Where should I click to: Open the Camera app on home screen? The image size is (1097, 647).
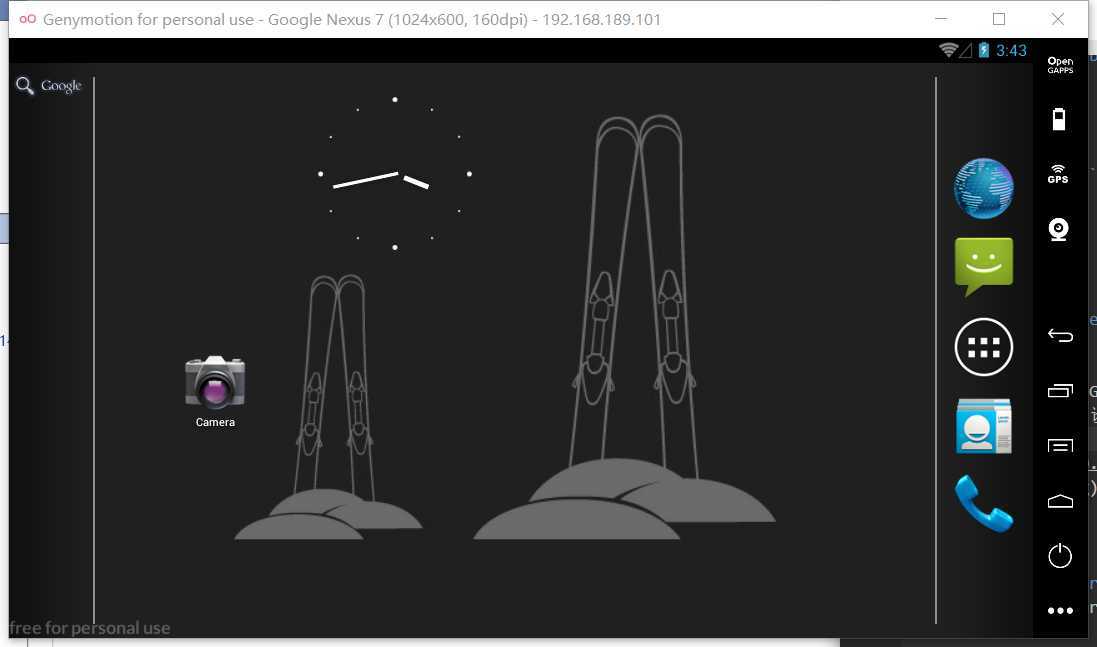[215, 391]
